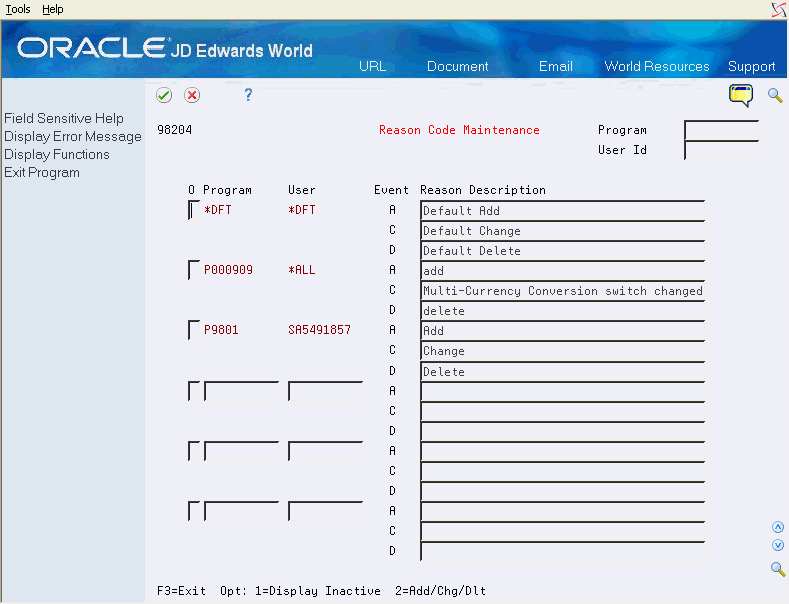Click the Reason Code Maintenance title
The height and width of the screenshot is (604, 789).
point(459,130)
